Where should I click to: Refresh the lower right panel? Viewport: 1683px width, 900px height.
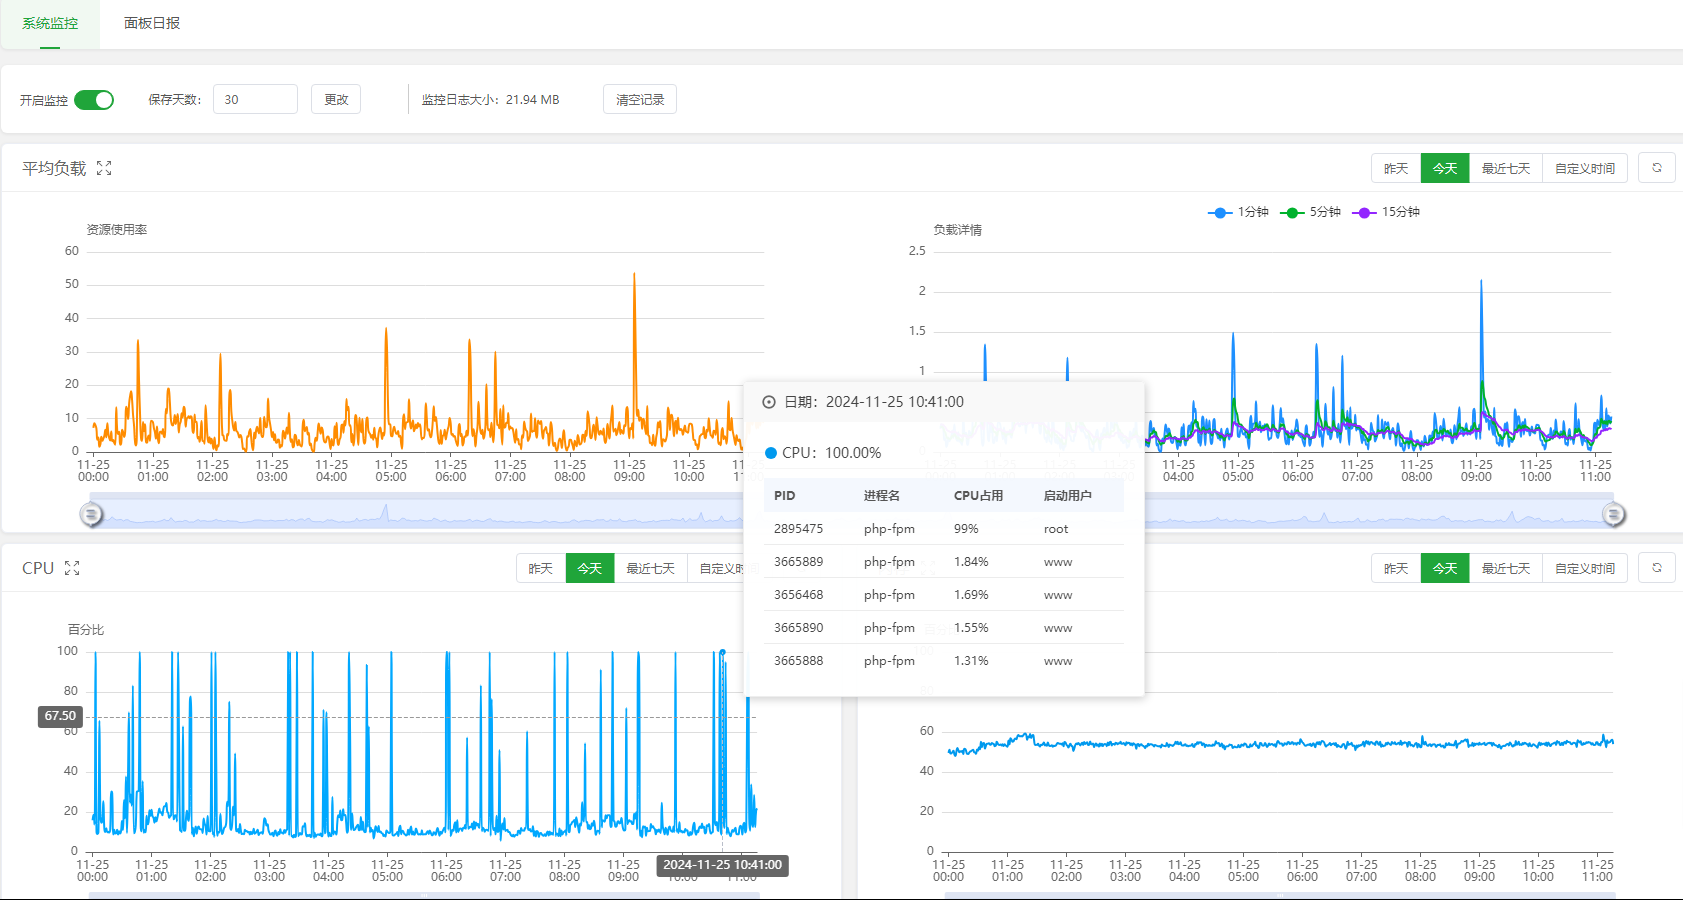click(x=1657, y=568)
